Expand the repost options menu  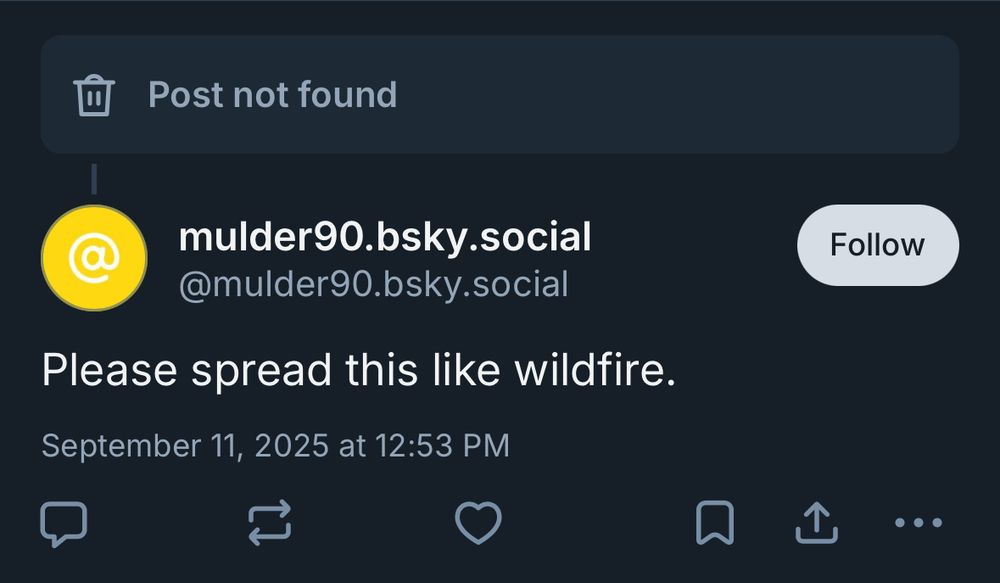click(270, 521)
